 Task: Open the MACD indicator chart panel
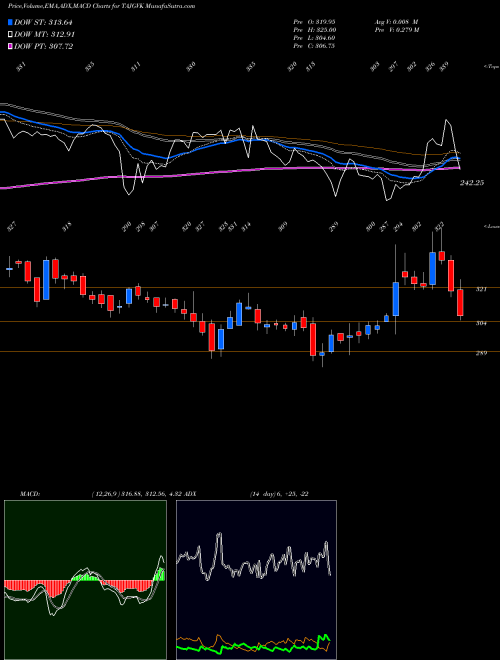point(85,580)
